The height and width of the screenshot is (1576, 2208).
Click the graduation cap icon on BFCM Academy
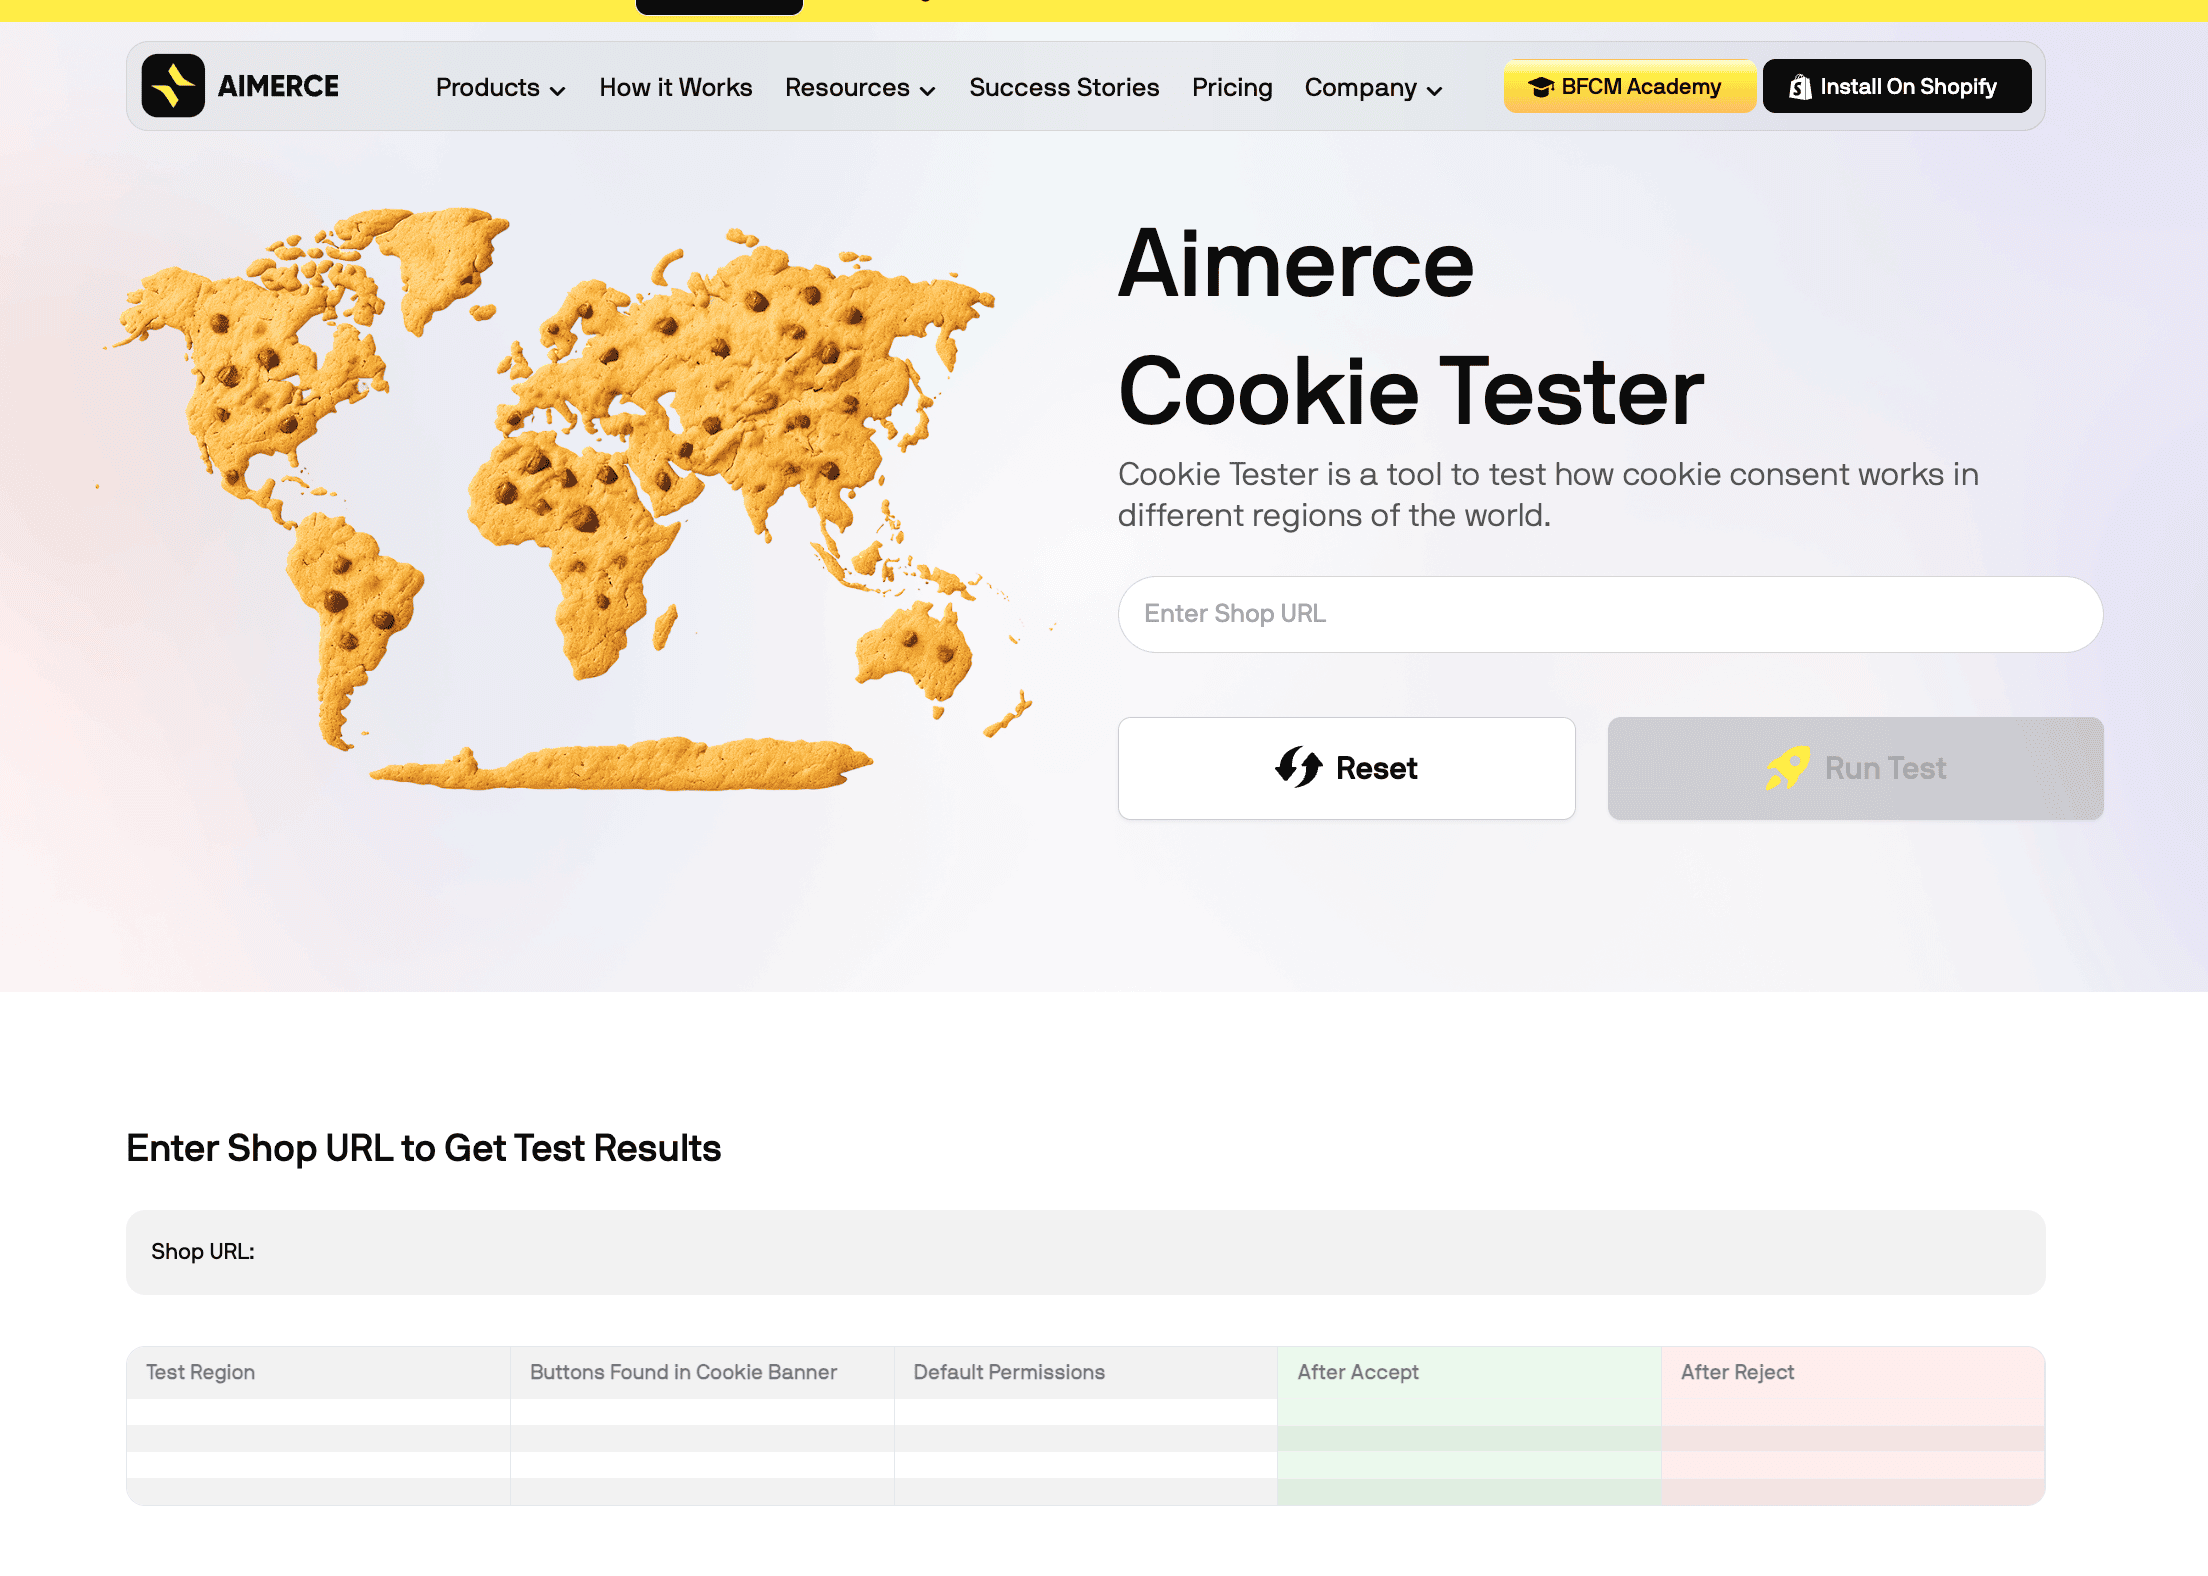[x=1540, y=87]
